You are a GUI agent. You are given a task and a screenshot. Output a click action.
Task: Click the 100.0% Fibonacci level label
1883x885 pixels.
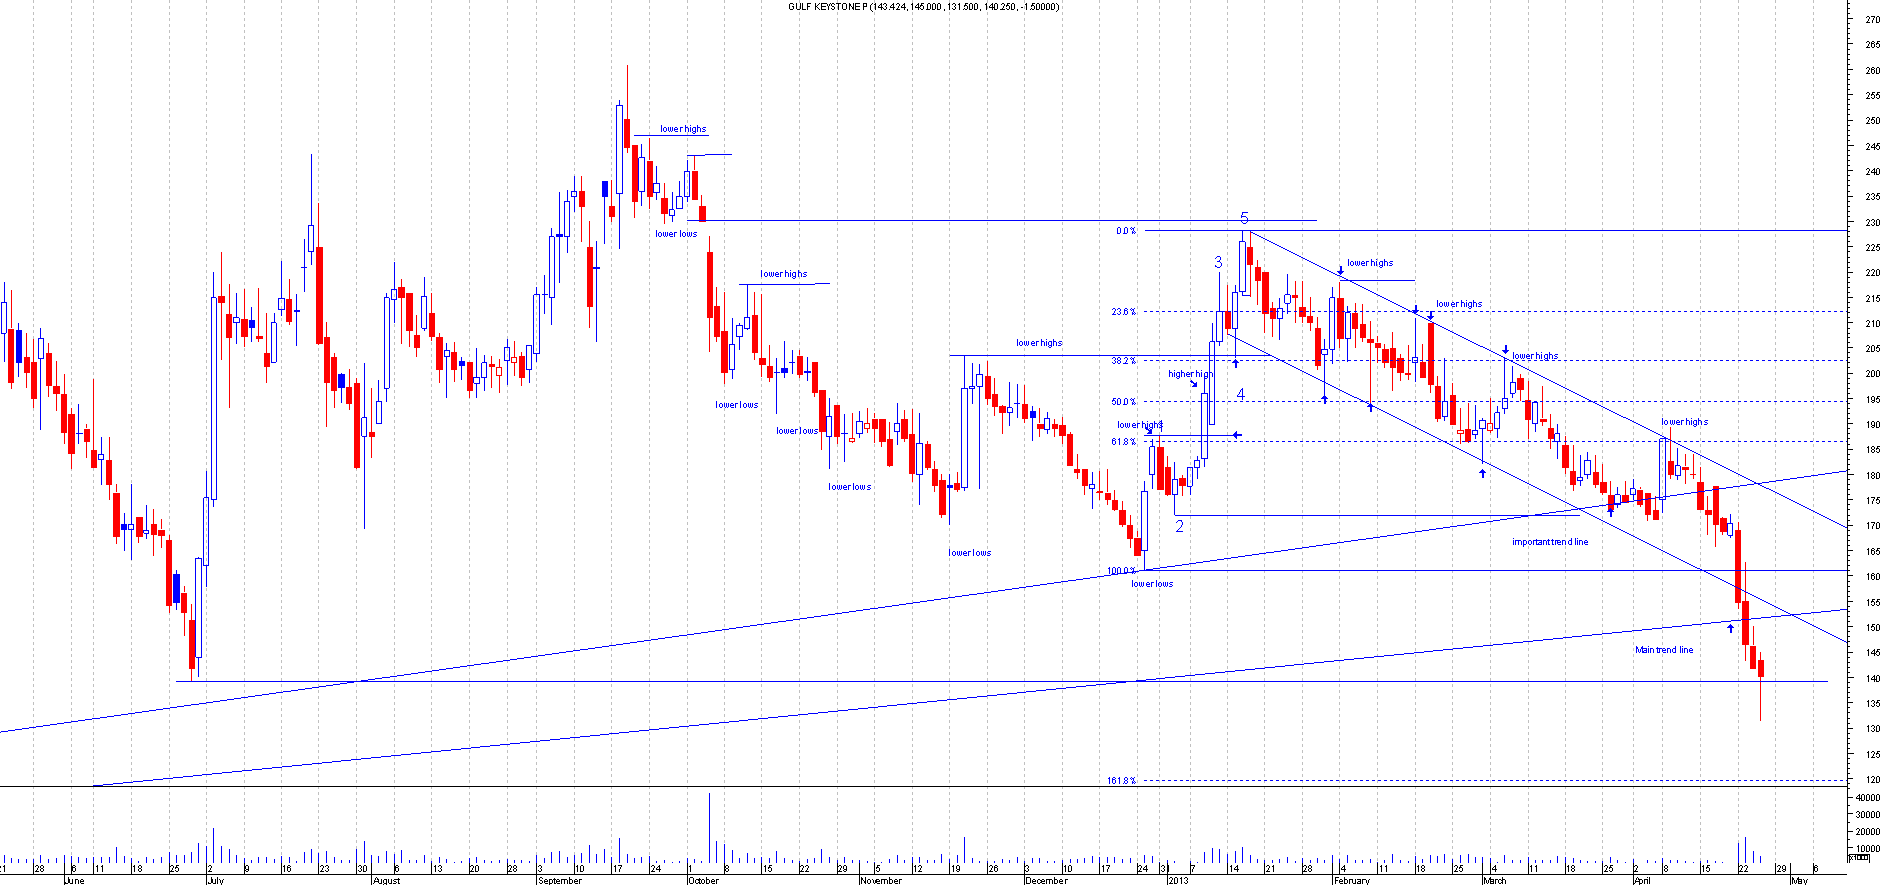pos(1120,571)
